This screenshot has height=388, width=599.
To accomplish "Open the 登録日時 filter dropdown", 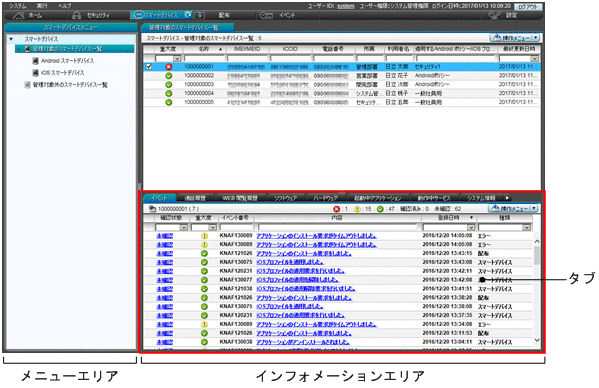I will 471,227.
